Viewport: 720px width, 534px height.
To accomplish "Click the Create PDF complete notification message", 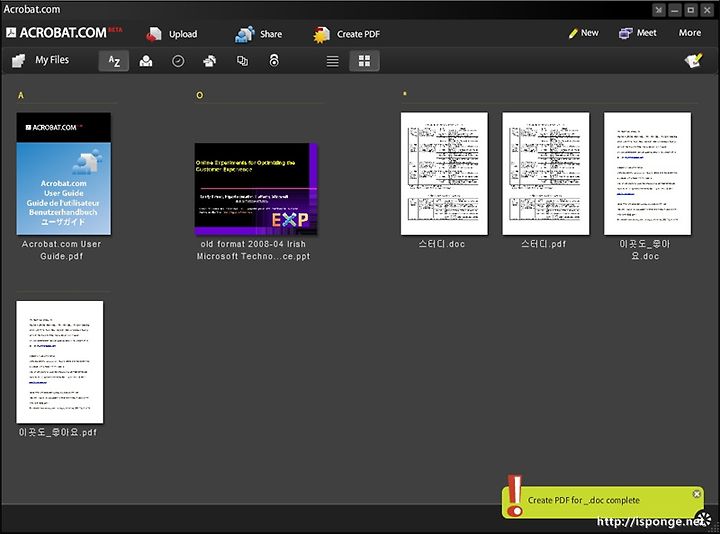I will [584, 500].
